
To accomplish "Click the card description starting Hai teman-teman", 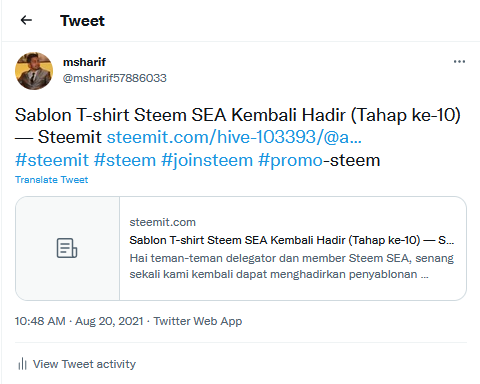I will (x=292, y=266).
